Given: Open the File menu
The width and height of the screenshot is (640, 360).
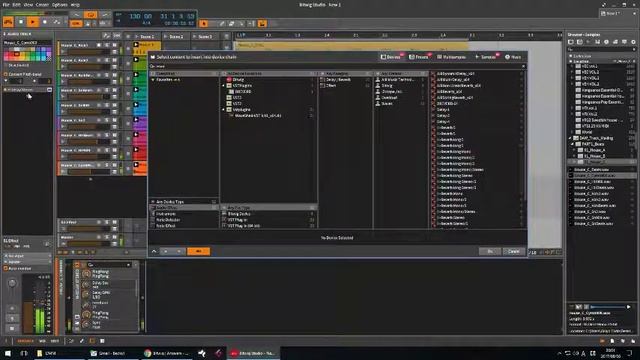Looking at the screenshot, I should 6,4.
